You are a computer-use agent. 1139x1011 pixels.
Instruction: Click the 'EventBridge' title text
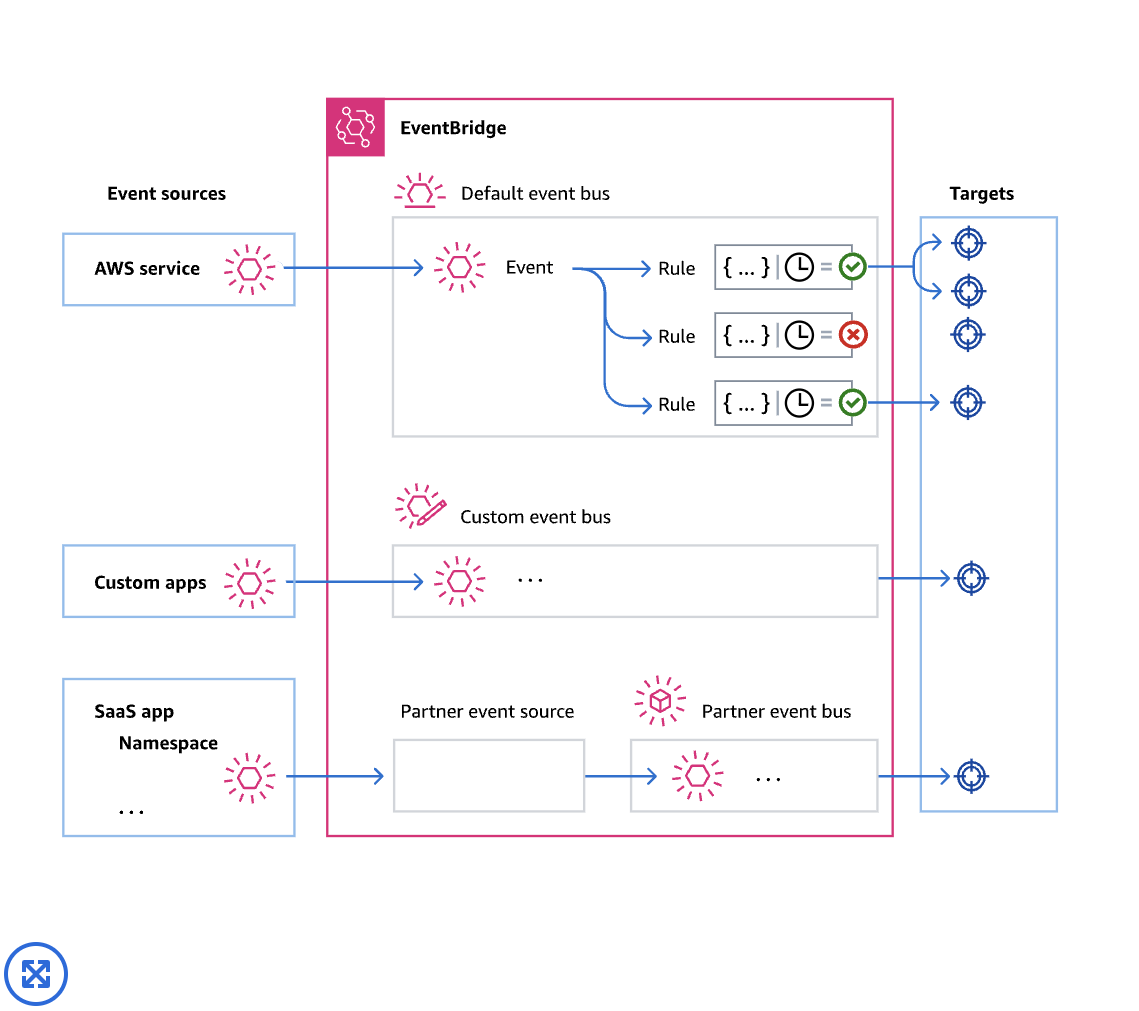pyautogui.click(x=453, y=128)
